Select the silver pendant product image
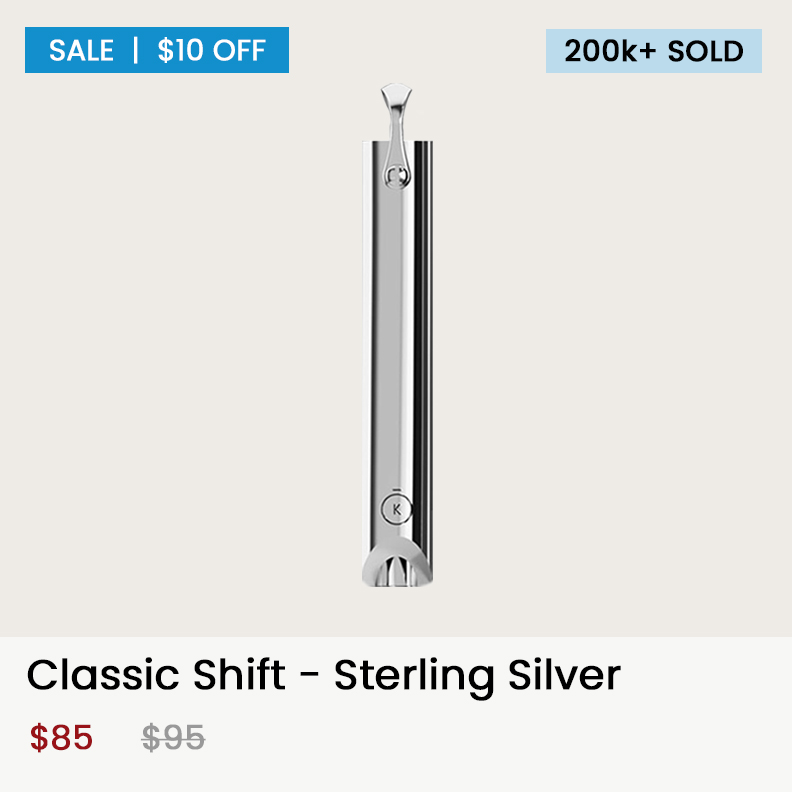The image size is (792, 792). click(x=398, y=335)
